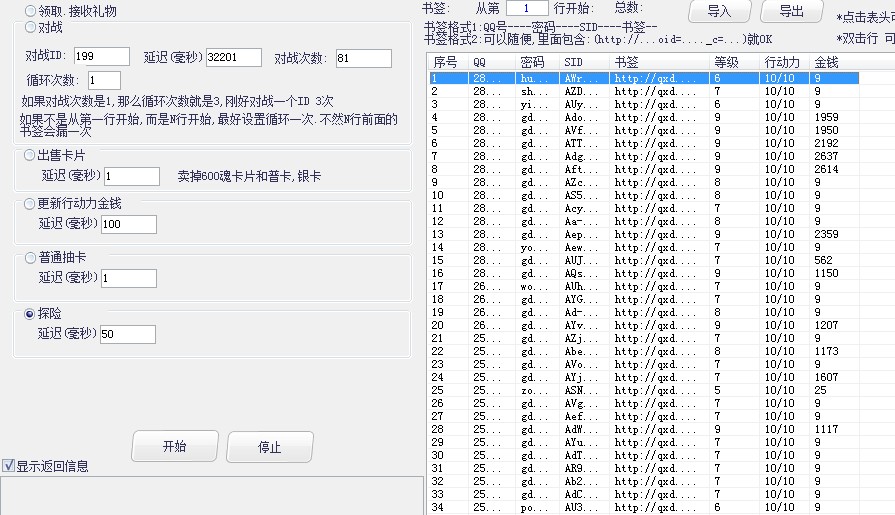Click the 探险 delay field showing 50
The image size is (895, 515).
pyautogui.click(x=127, y=335)
